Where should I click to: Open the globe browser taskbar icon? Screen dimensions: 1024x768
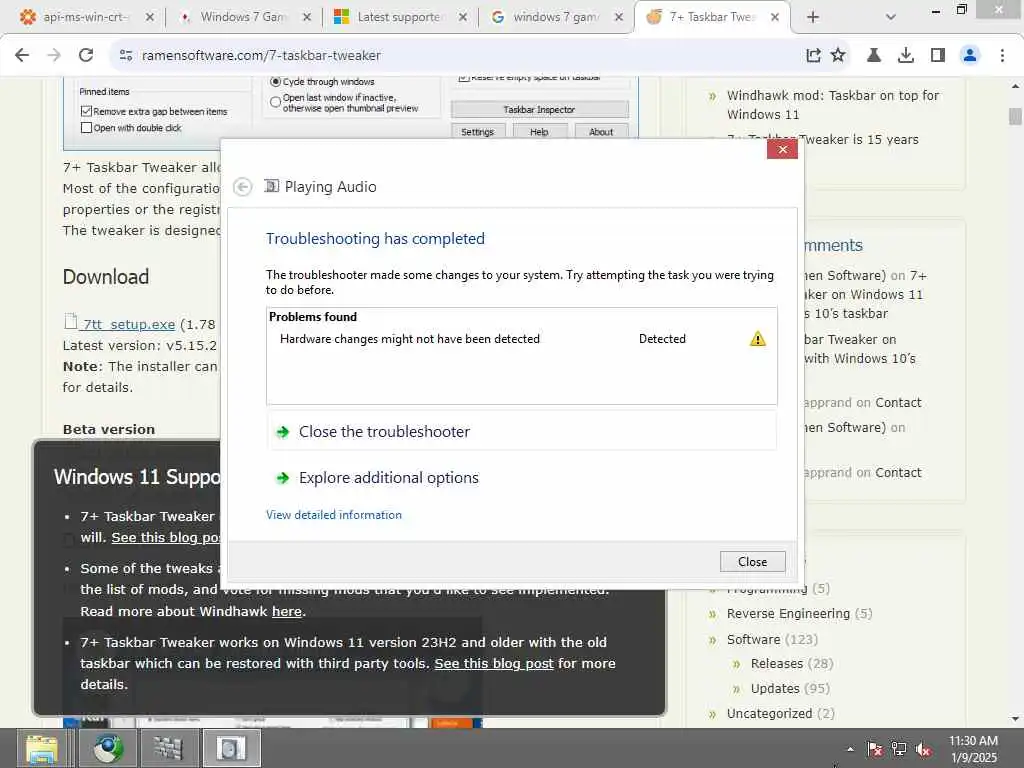[x=108, y=748]
